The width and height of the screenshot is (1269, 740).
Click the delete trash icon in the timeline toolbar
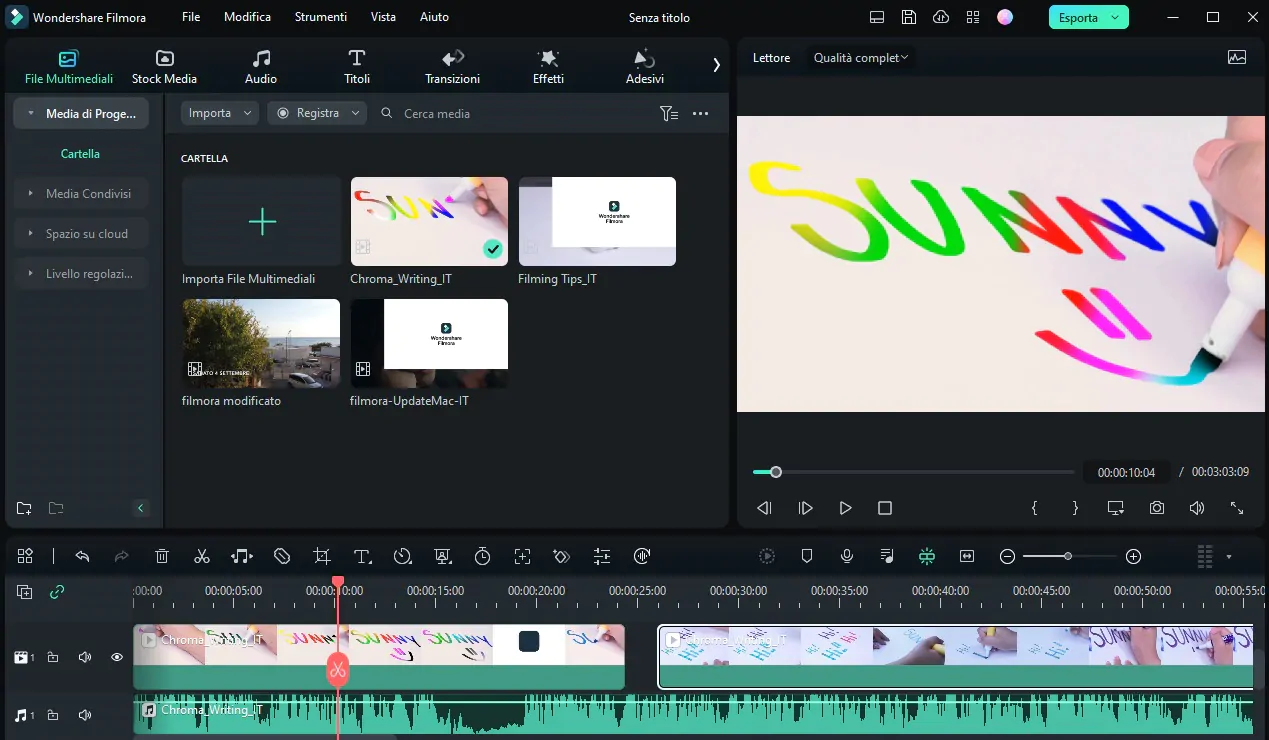(x=162, y=556)
